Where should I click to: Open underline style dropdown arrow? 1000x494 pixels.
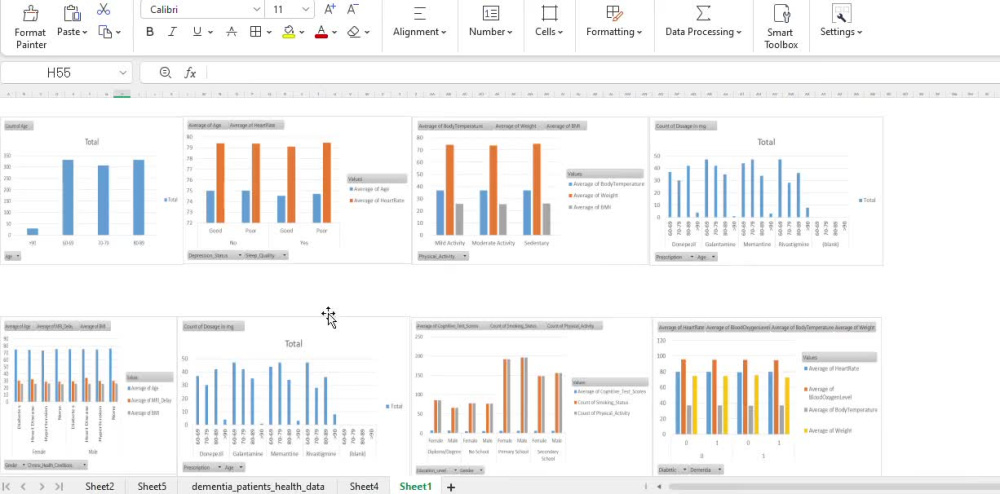tap(210, 32)
